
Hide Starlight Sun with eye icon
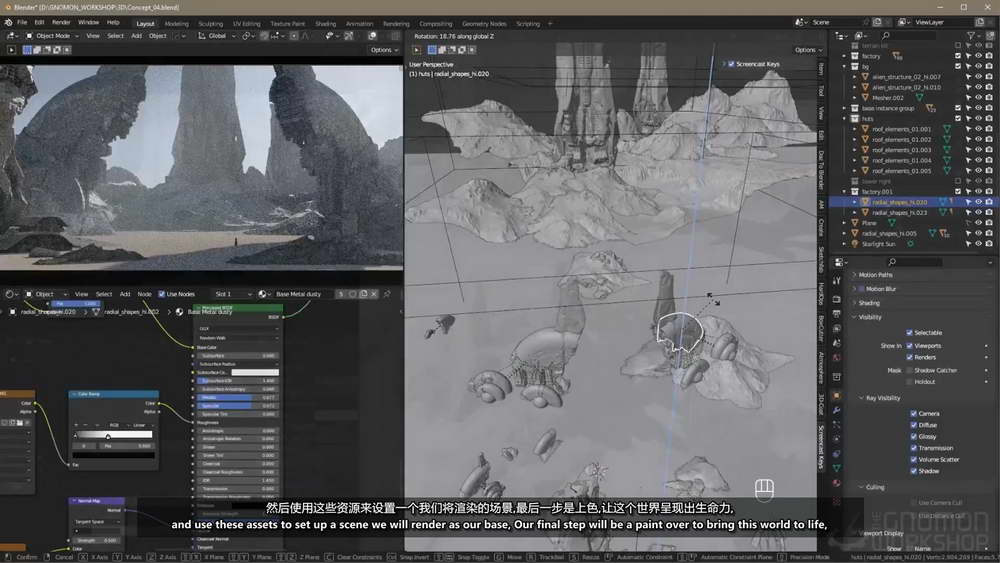coord(978,244)
